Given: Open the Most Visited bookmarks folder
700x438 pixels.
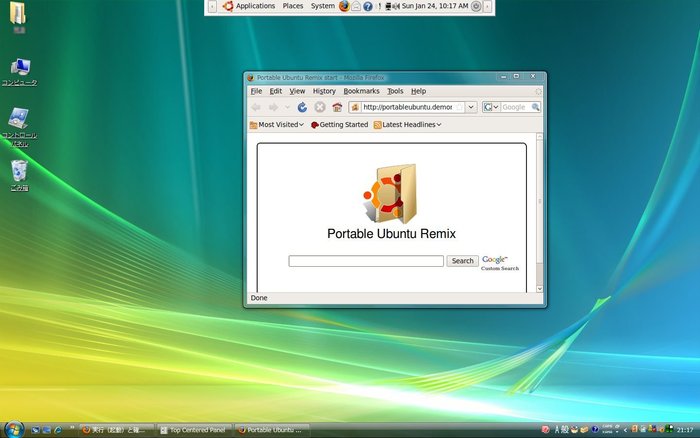Looking at the screenshot, I should [276, 125].
